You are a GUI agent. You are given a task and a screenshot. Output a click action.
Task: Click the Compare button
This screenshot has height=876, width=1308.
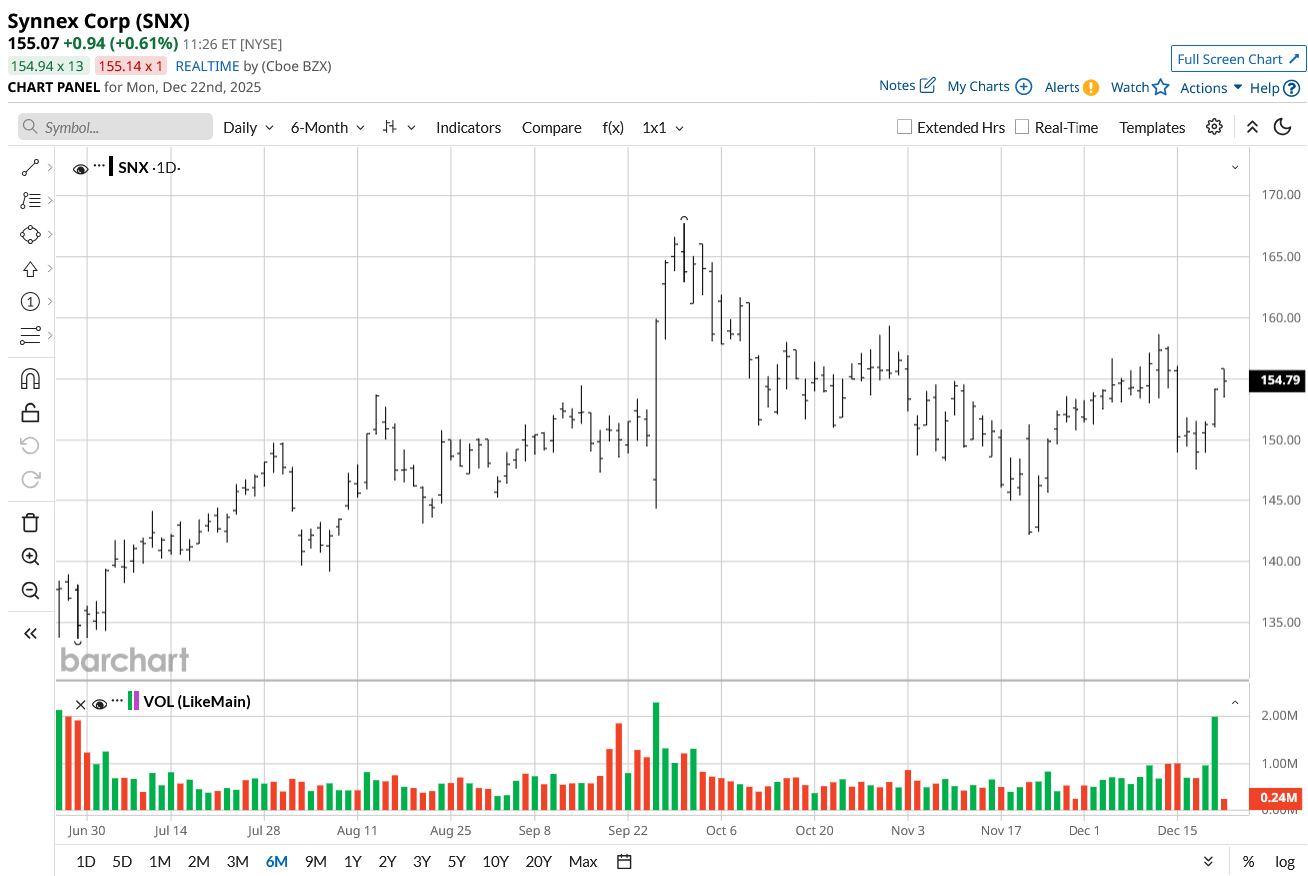coord(551,127)
